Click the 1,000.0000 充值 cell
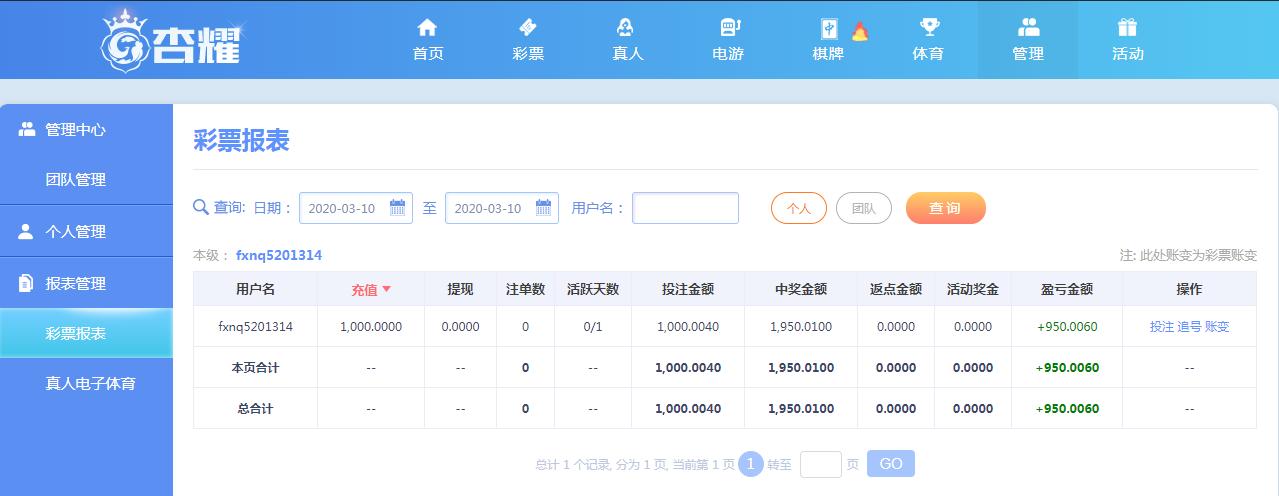This screenshot has width=1279, height=496. click(x=371, y=326)
